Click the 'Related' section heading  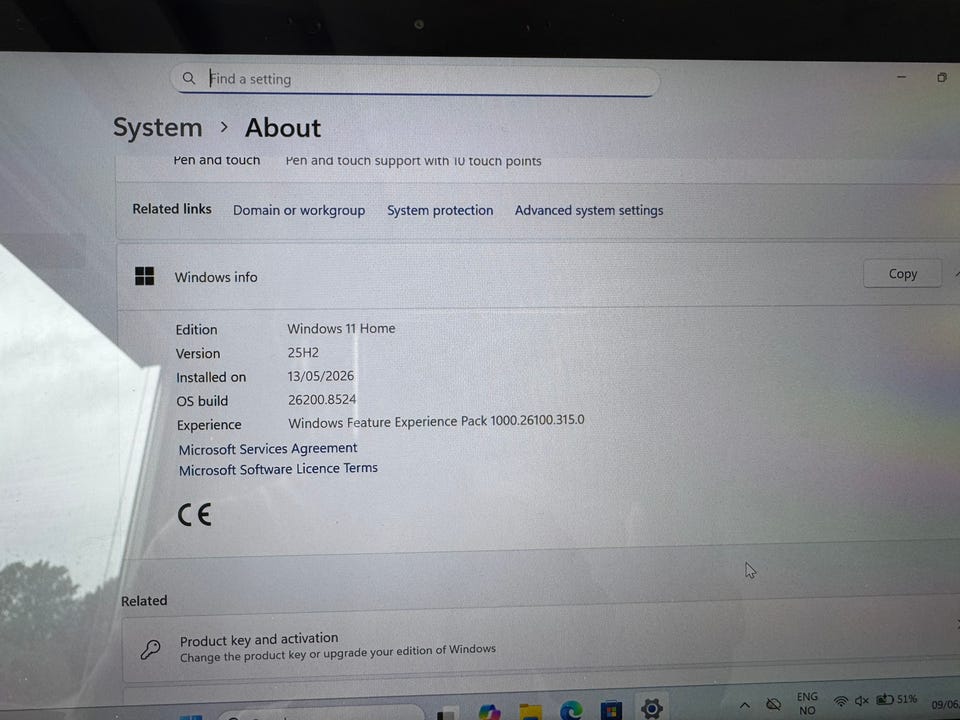click(x=144, y=601)
